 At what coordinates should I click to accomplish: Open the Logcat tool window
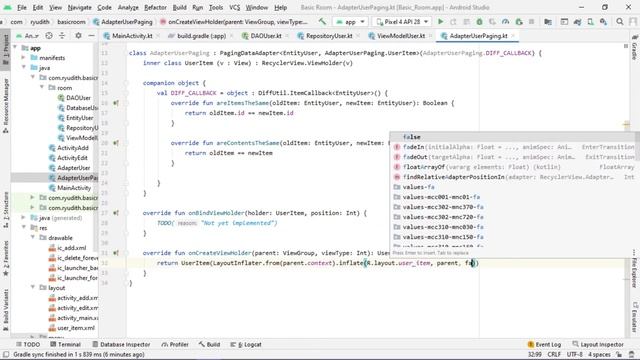click(246, 344)
